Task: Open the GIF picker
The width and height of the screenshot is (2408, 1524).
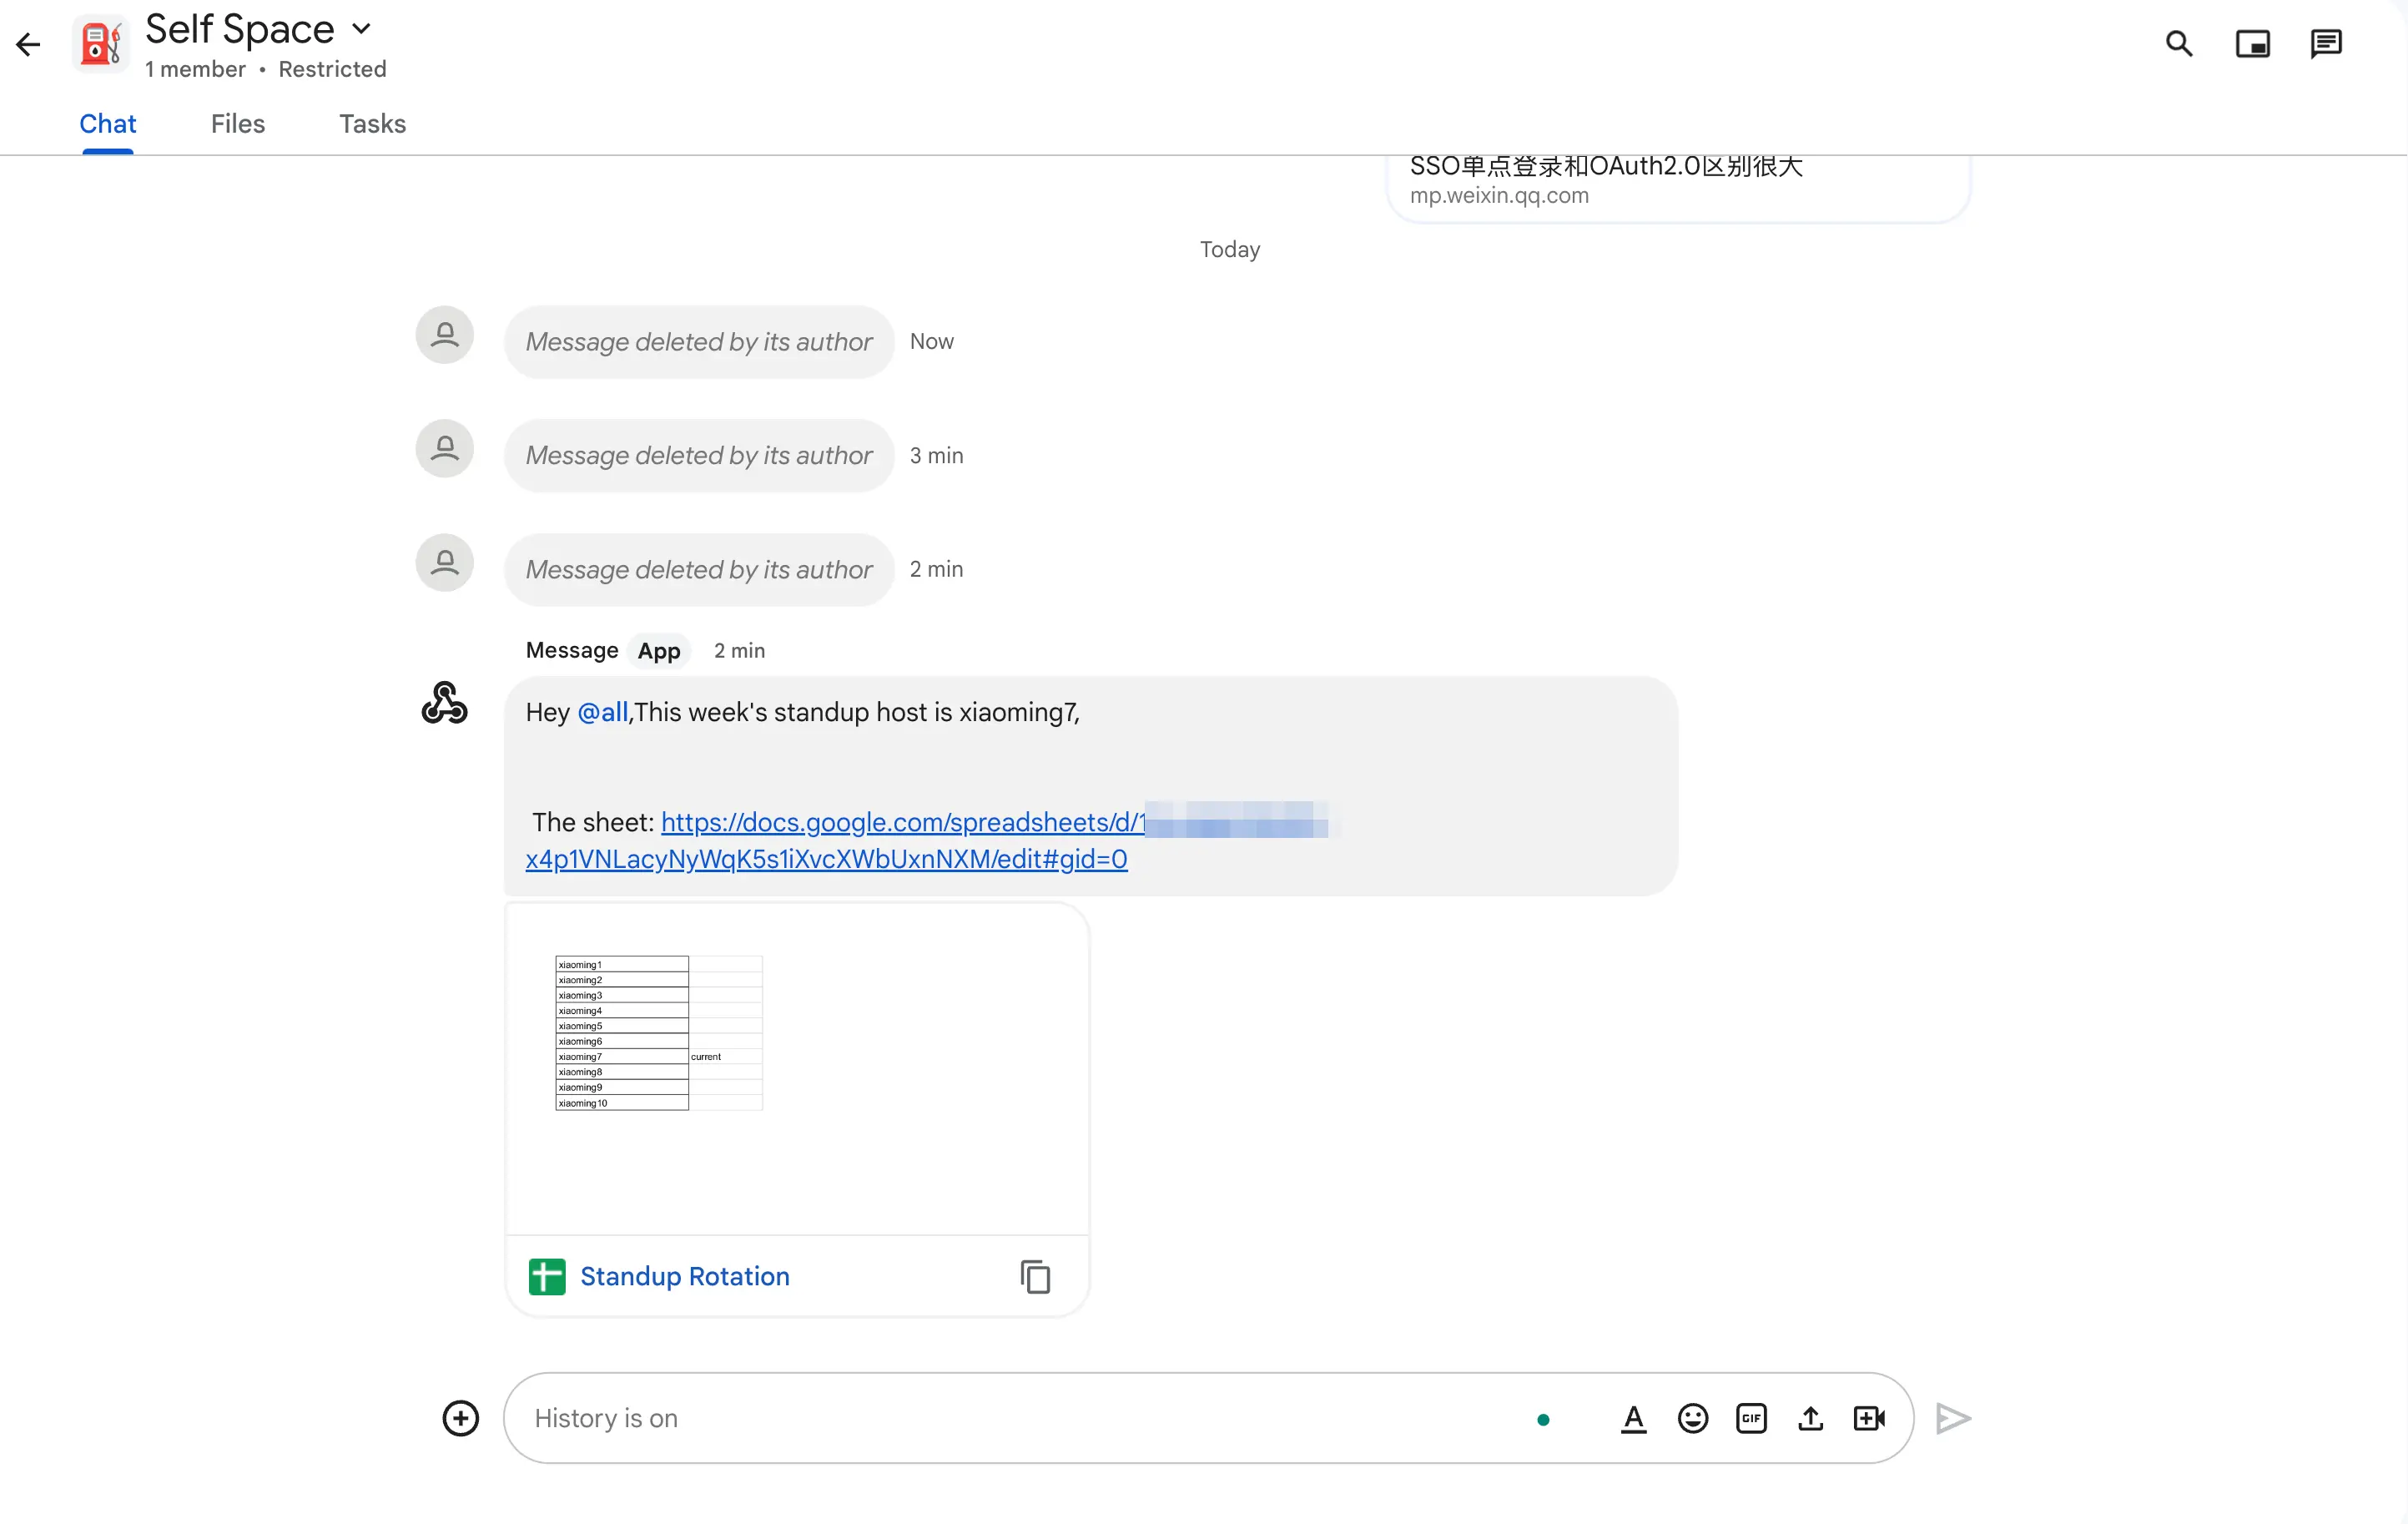Action: coord(1751,1418)
